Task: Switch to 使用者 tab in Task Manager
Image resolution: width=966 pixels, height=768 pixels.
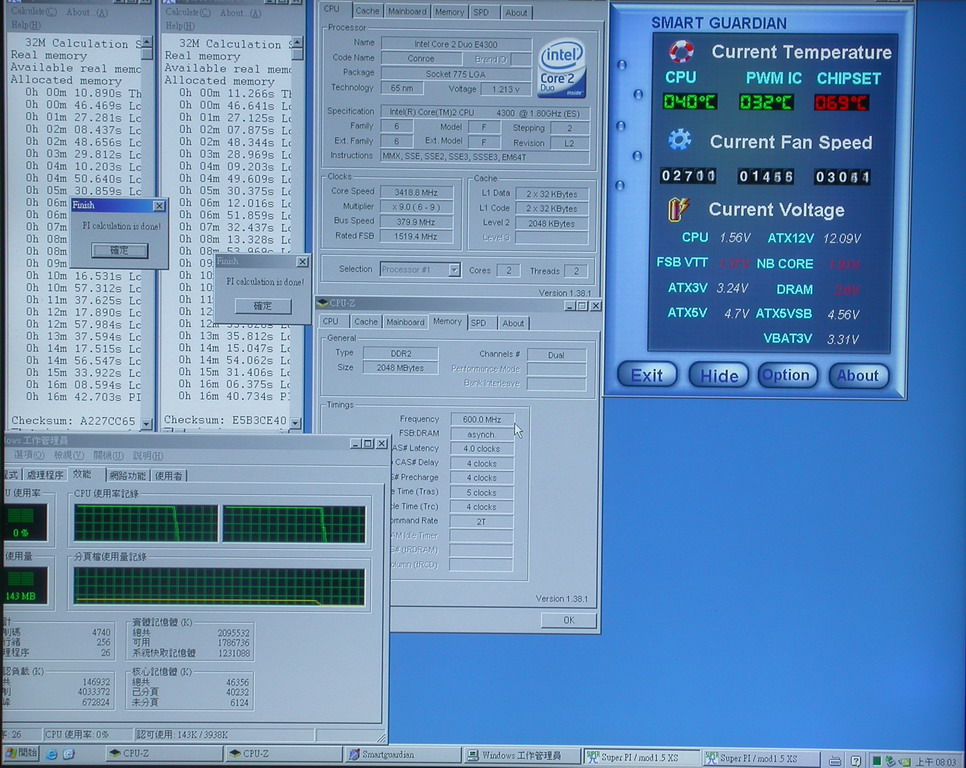Action: point(168,475)
